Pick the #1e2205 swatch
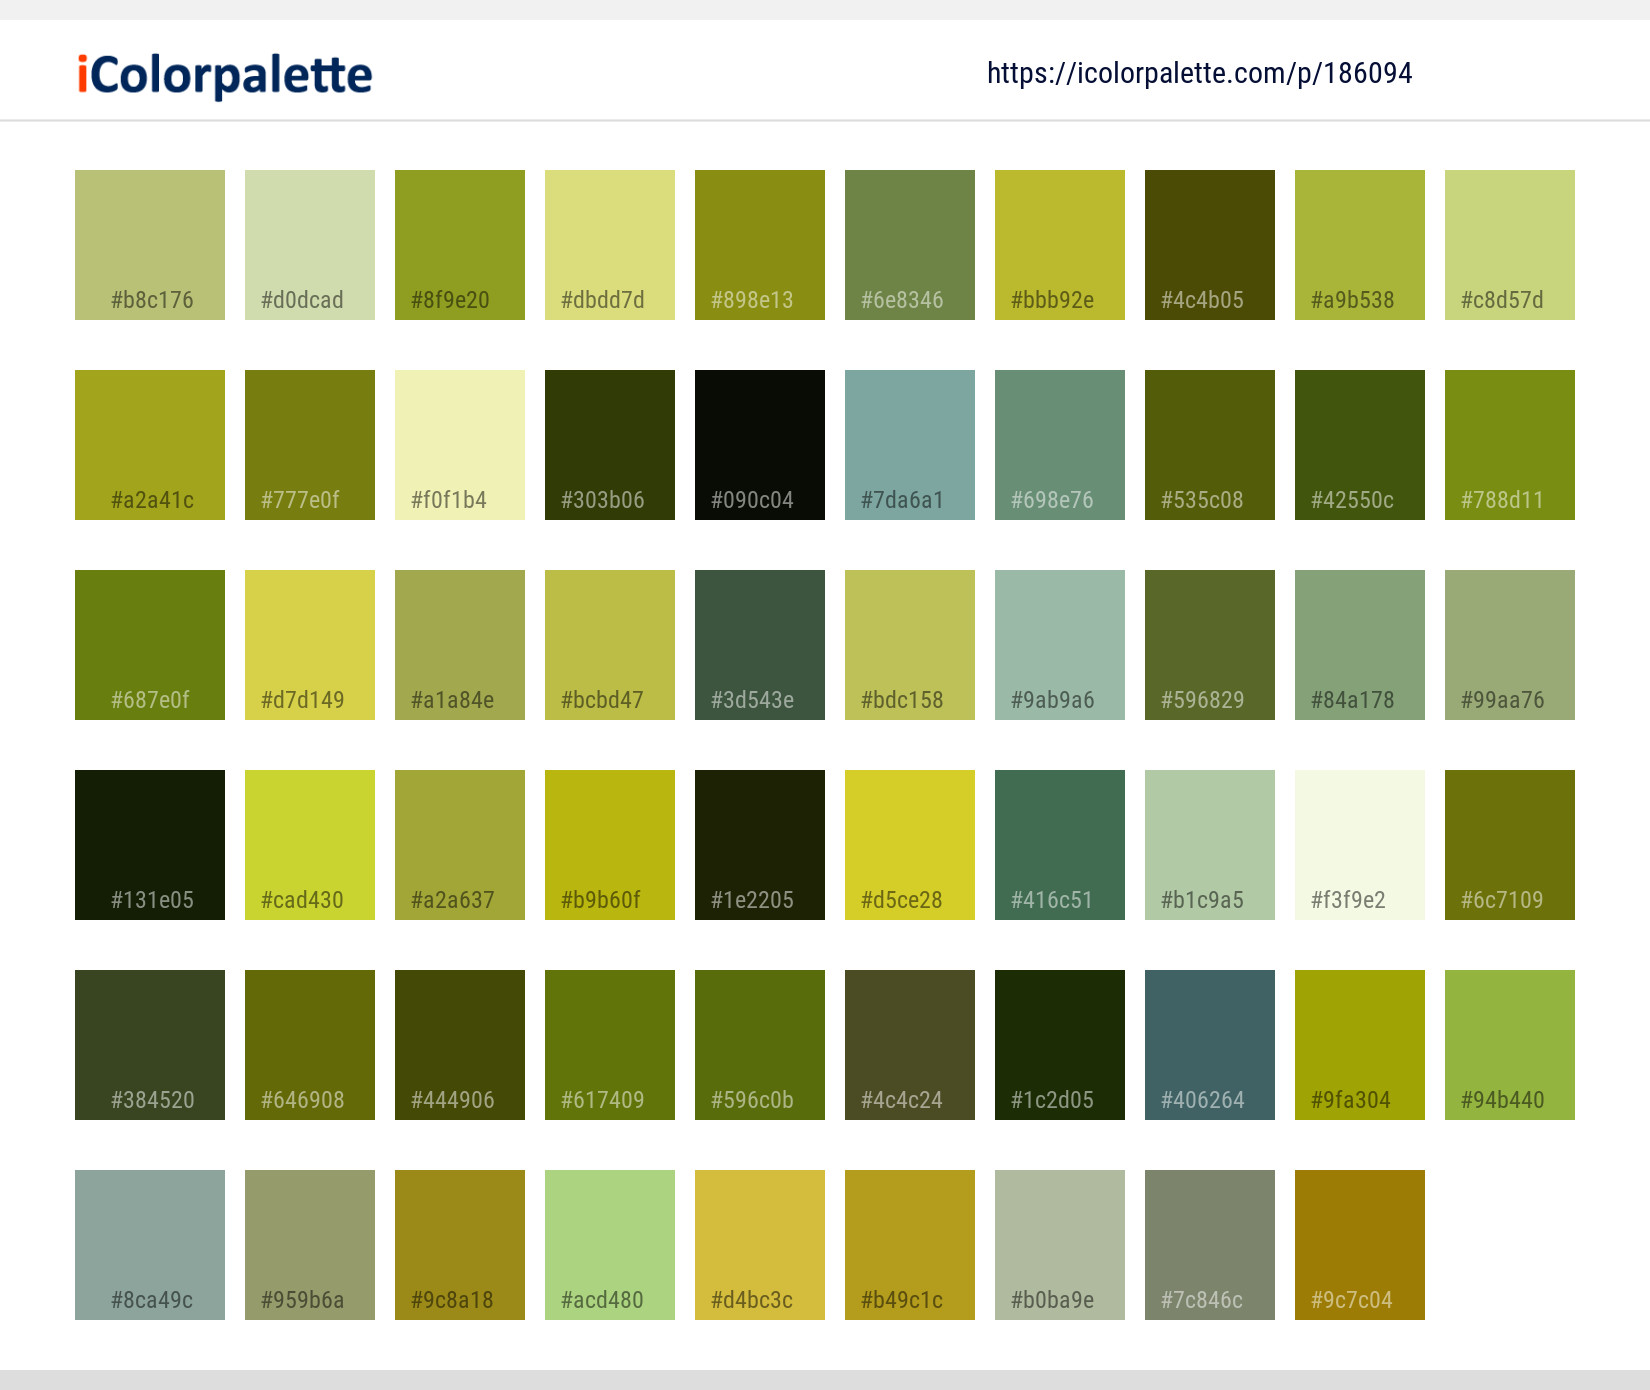This screenshot has width=1650, height=1390. coord(760,845)
